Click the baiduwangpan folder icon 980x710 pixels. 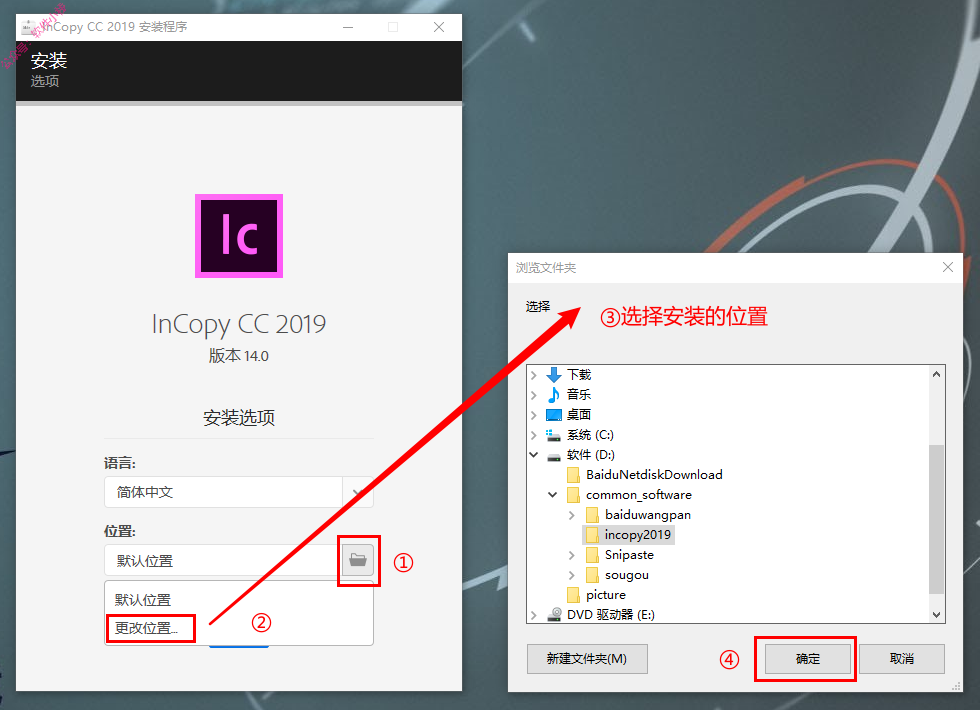[592, 515]
